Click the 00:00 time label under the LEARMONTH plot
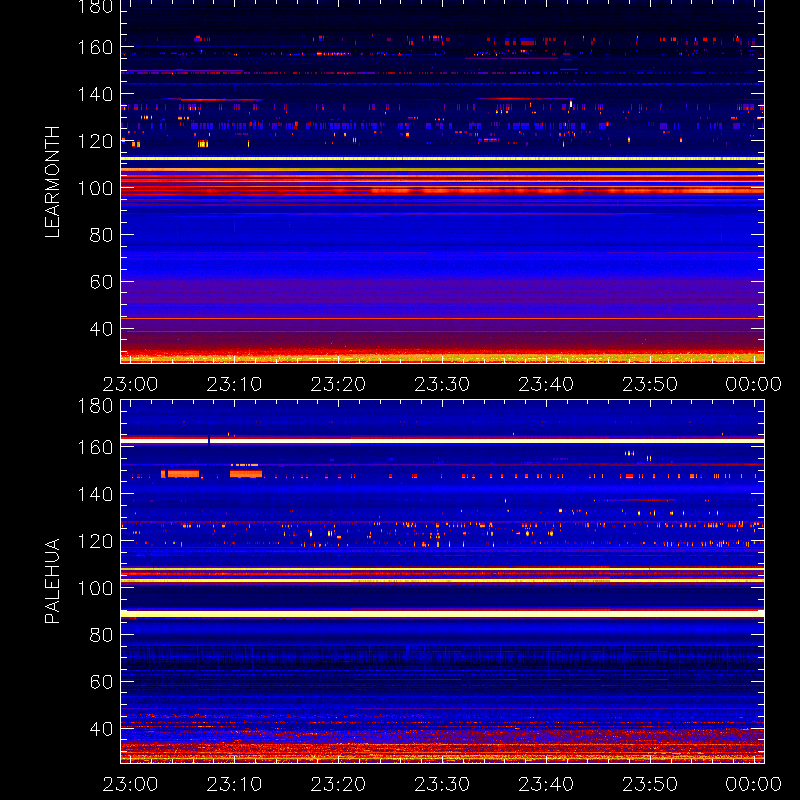This screenshot has height=800, width=800. (x=754, y=384)
